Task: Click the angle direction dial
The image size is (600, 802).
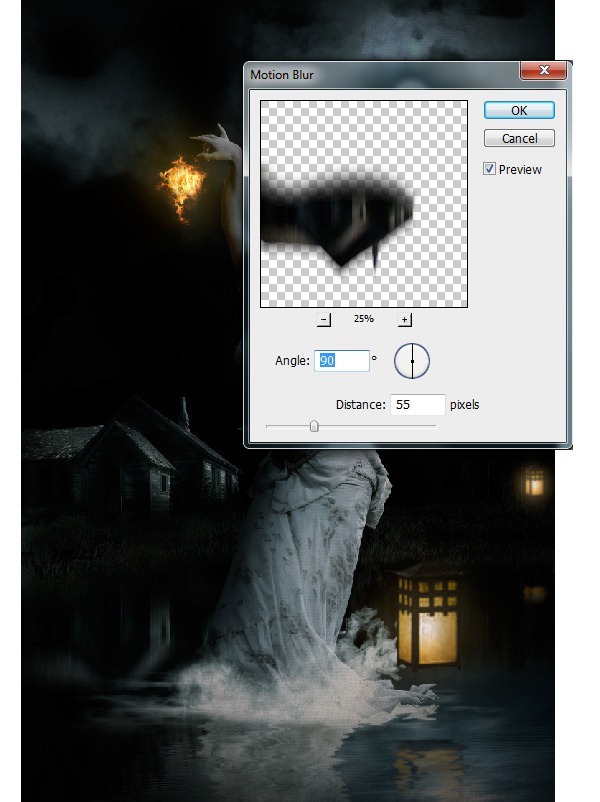Action: [x=412, y=361]
